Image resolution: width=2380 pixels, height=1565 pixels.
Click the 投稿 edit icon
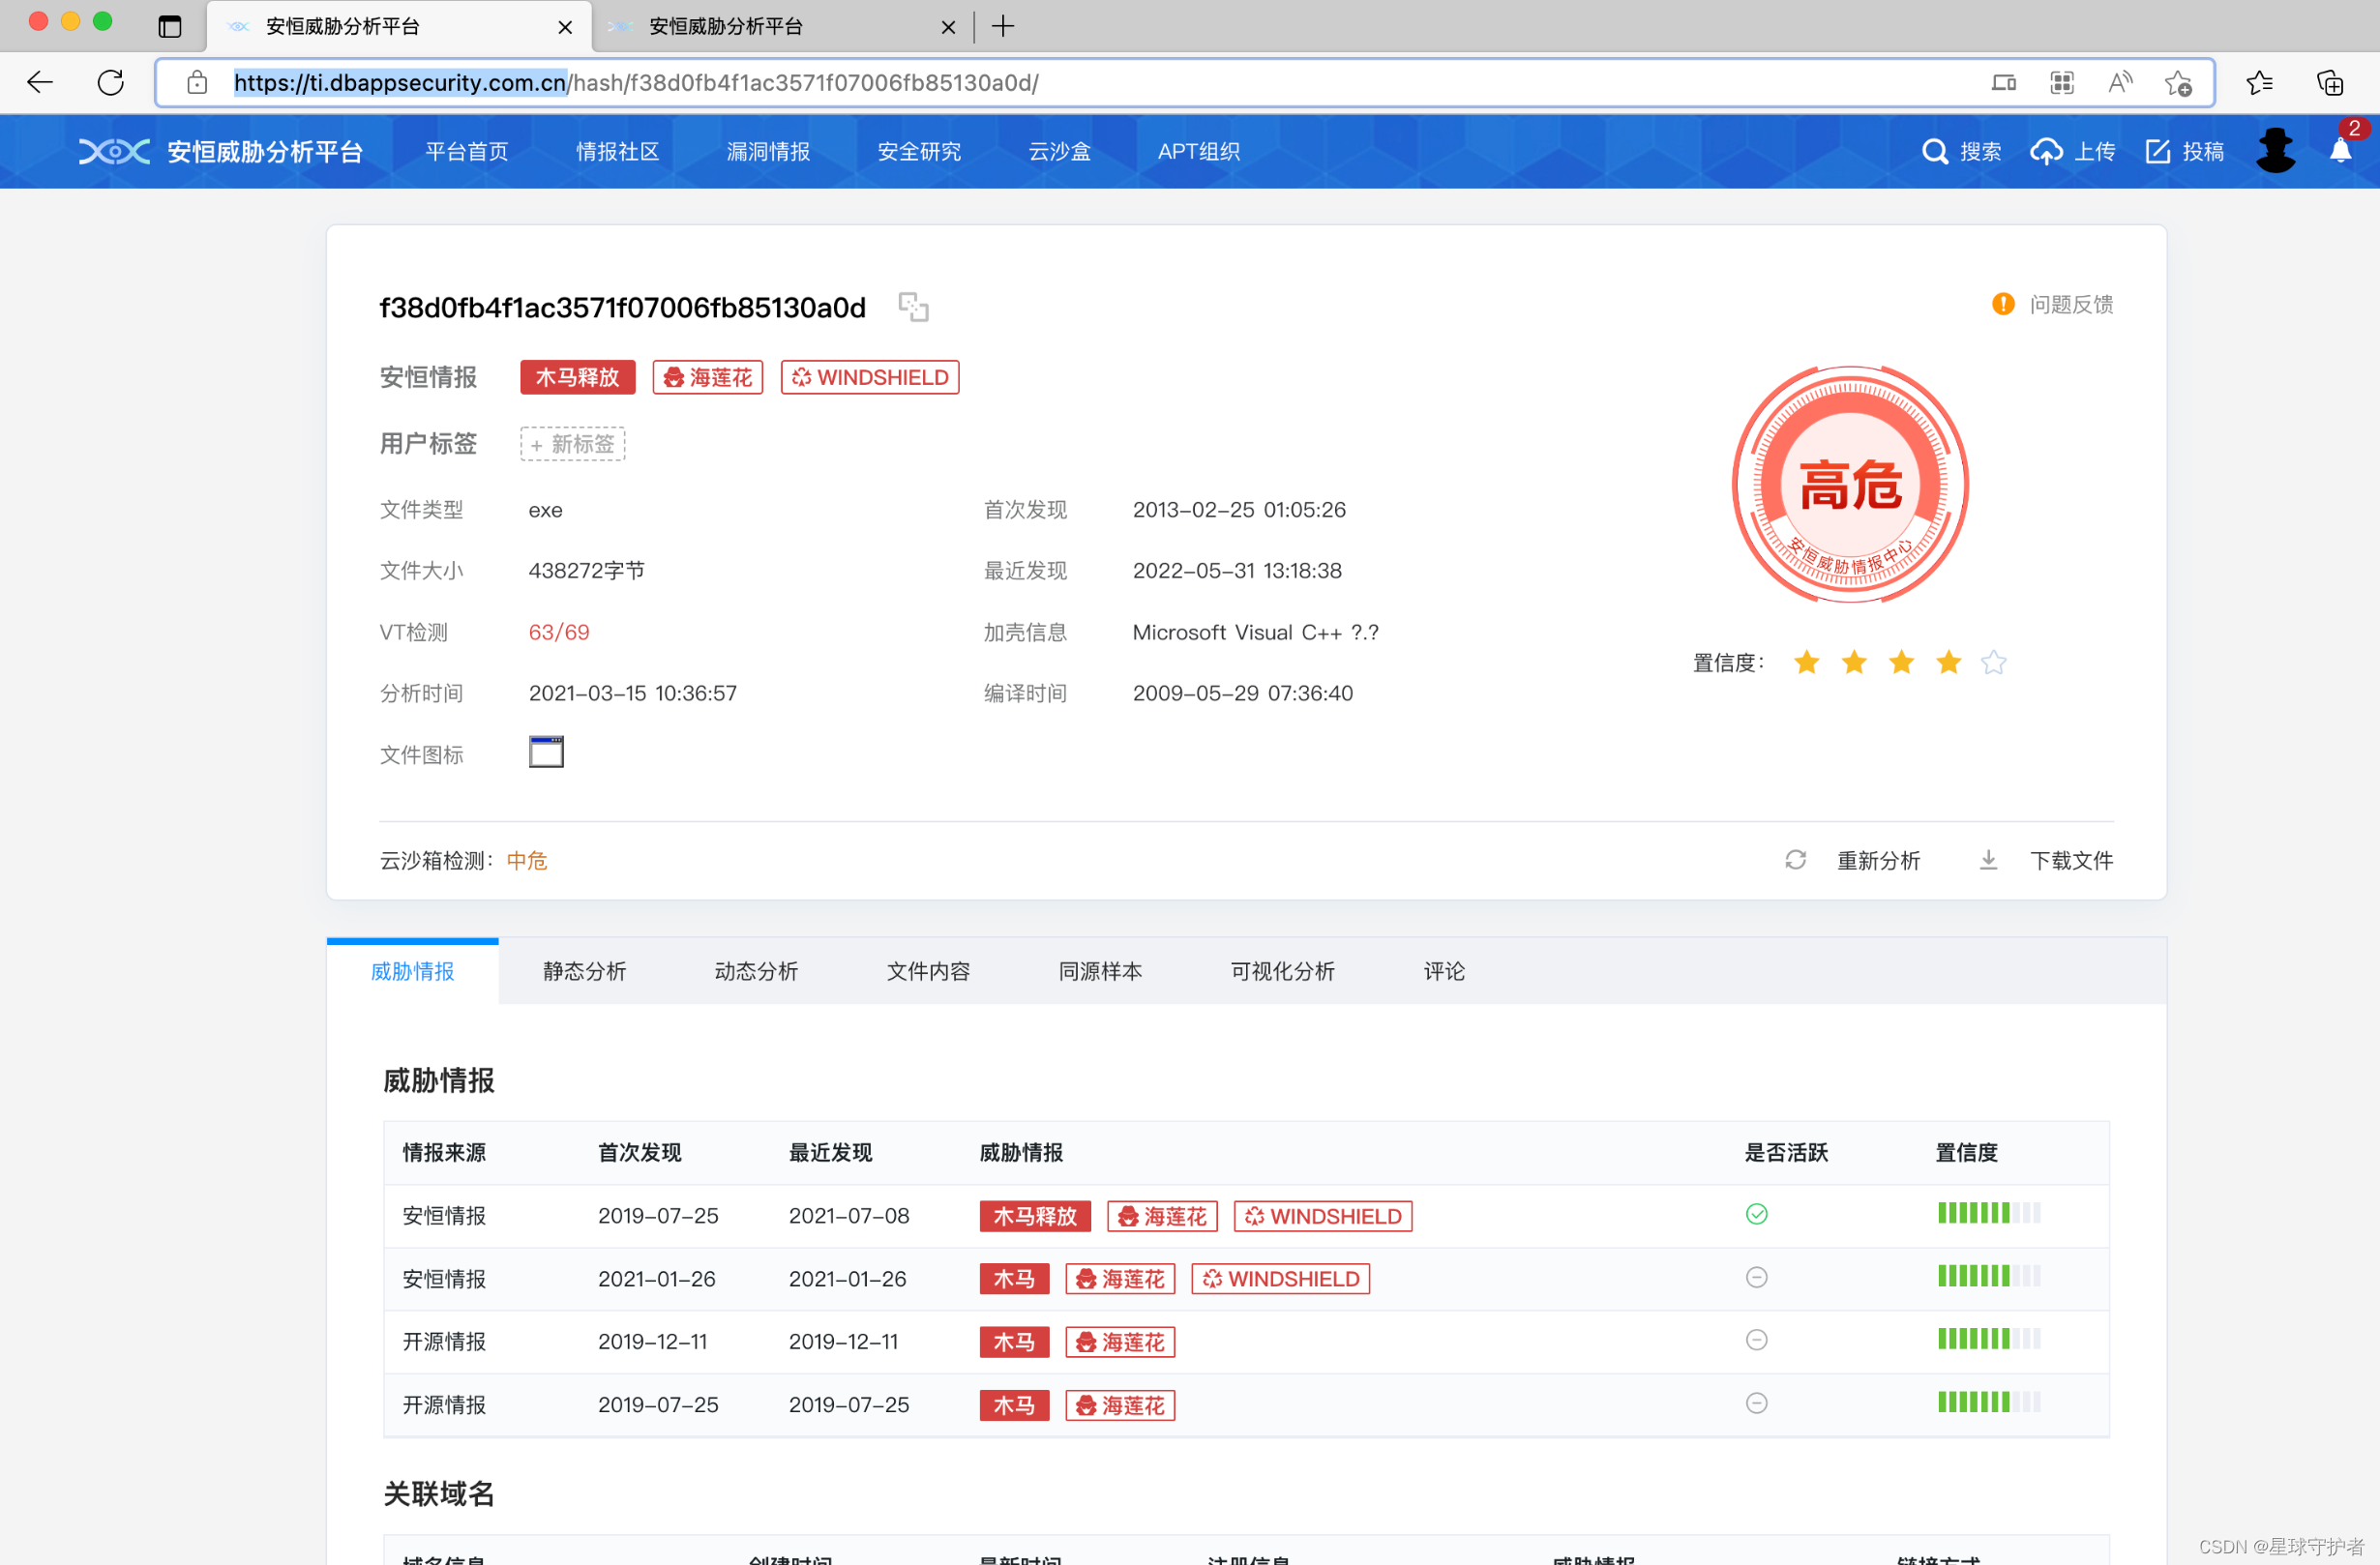[x=2158, y=151]
